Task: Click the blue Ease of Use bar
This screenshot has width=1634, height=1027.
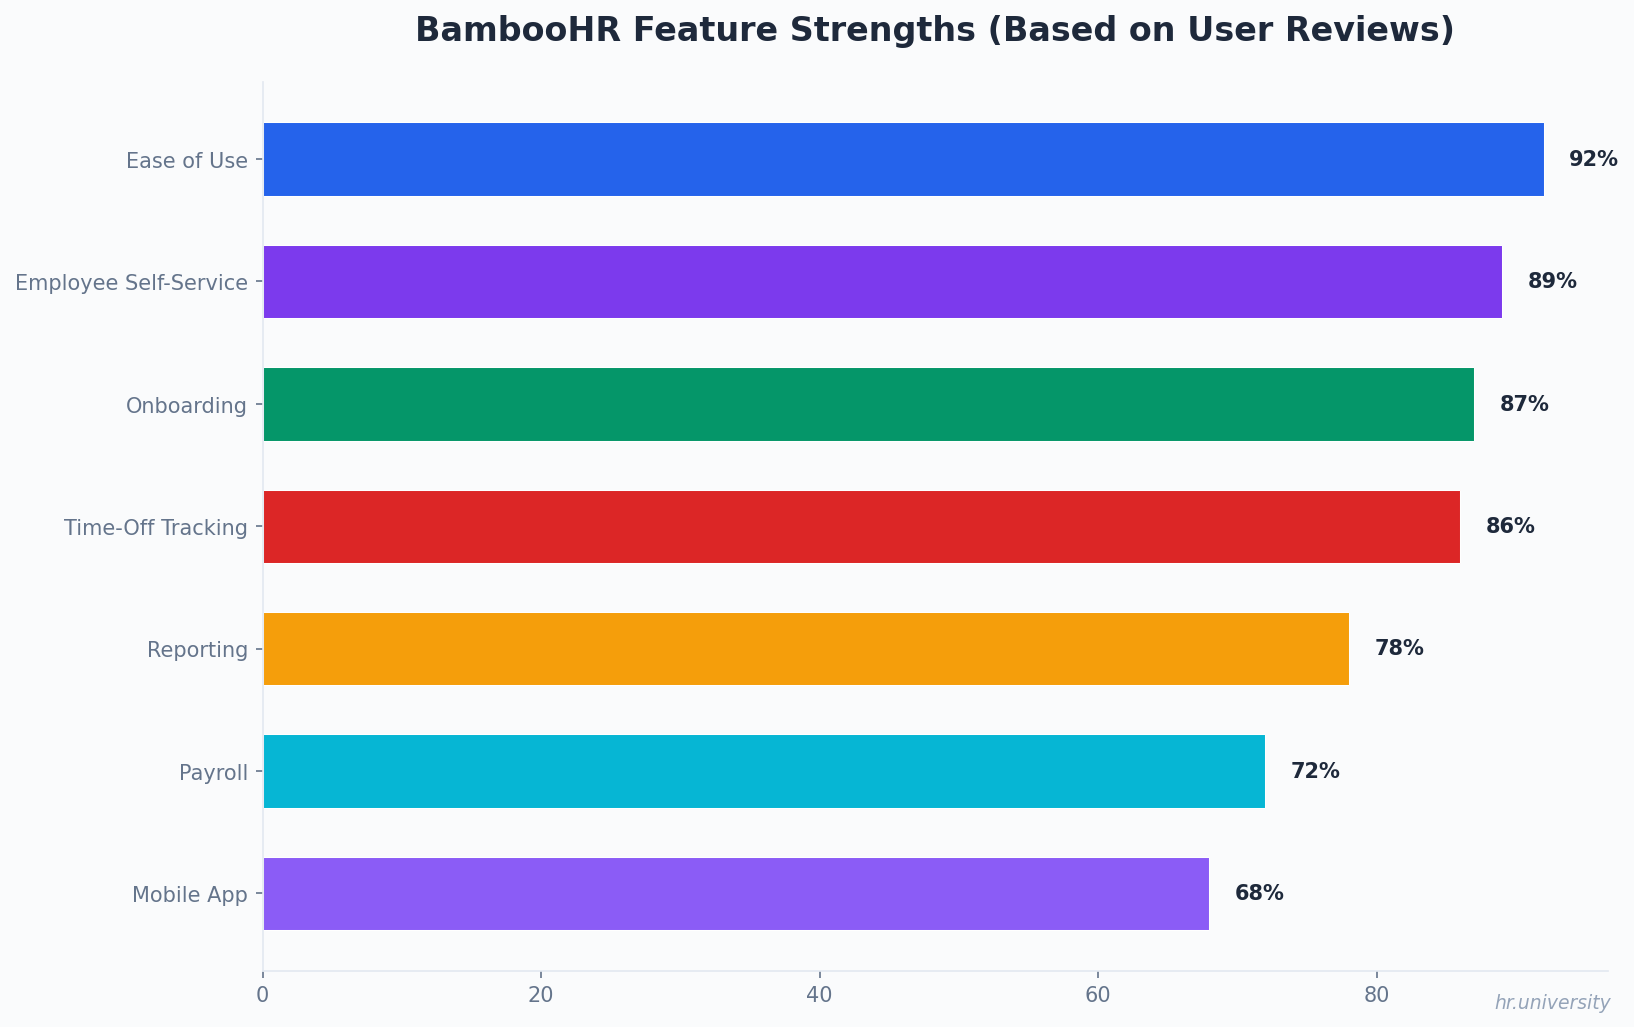Action: [903, 160]
